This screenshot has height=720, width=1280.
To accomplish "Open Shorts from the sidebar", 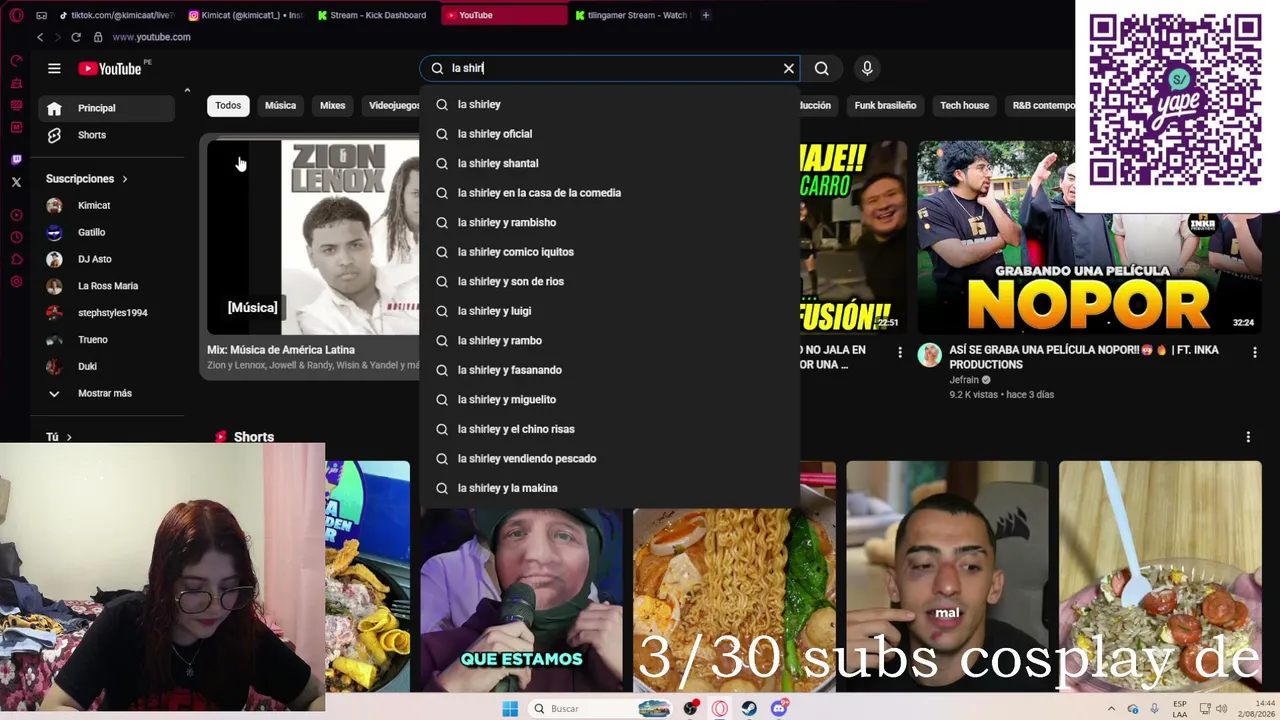I will click(x=107, y=135).
